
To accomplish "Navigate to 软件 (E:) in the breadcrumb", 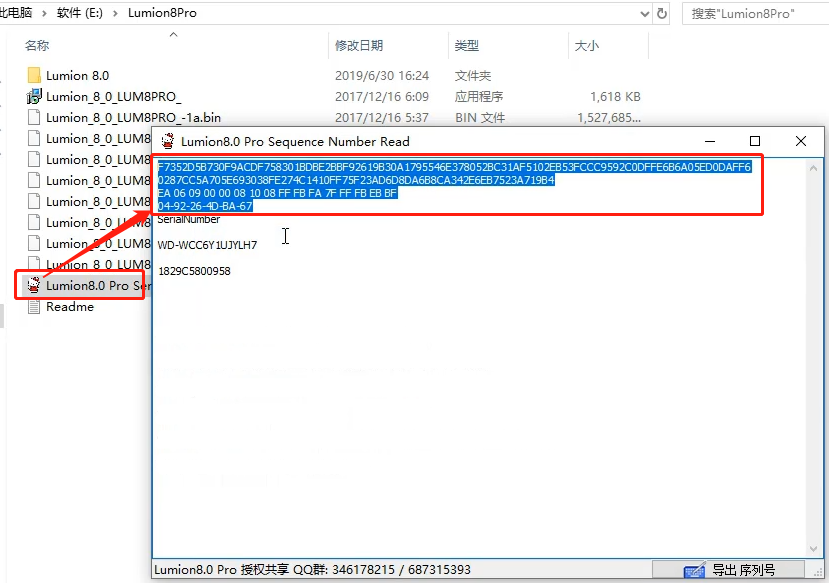I will [80, 13].
